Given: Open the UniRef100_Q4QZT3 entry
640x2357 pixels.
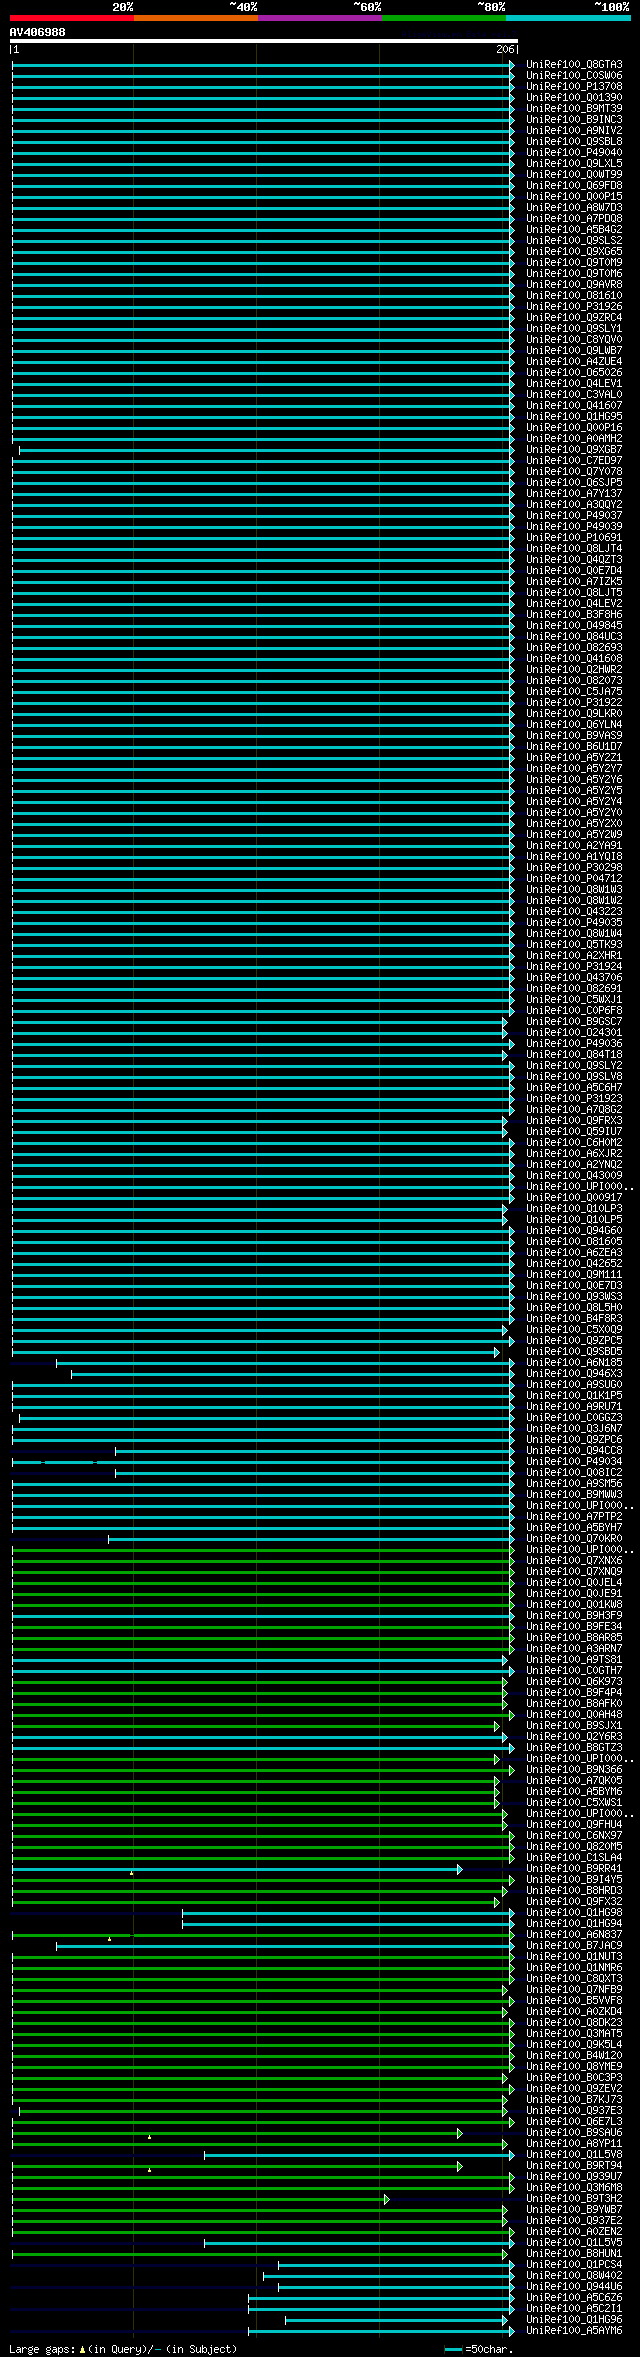Looking at the screenshot, I should tap(574, 560).
